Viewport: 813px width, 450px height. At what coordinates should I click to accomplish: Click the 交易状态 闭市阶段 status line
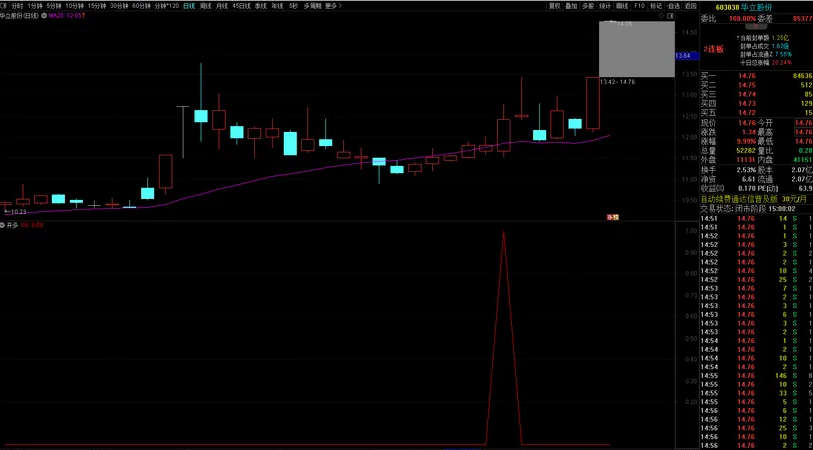click(x=748, y=208)
